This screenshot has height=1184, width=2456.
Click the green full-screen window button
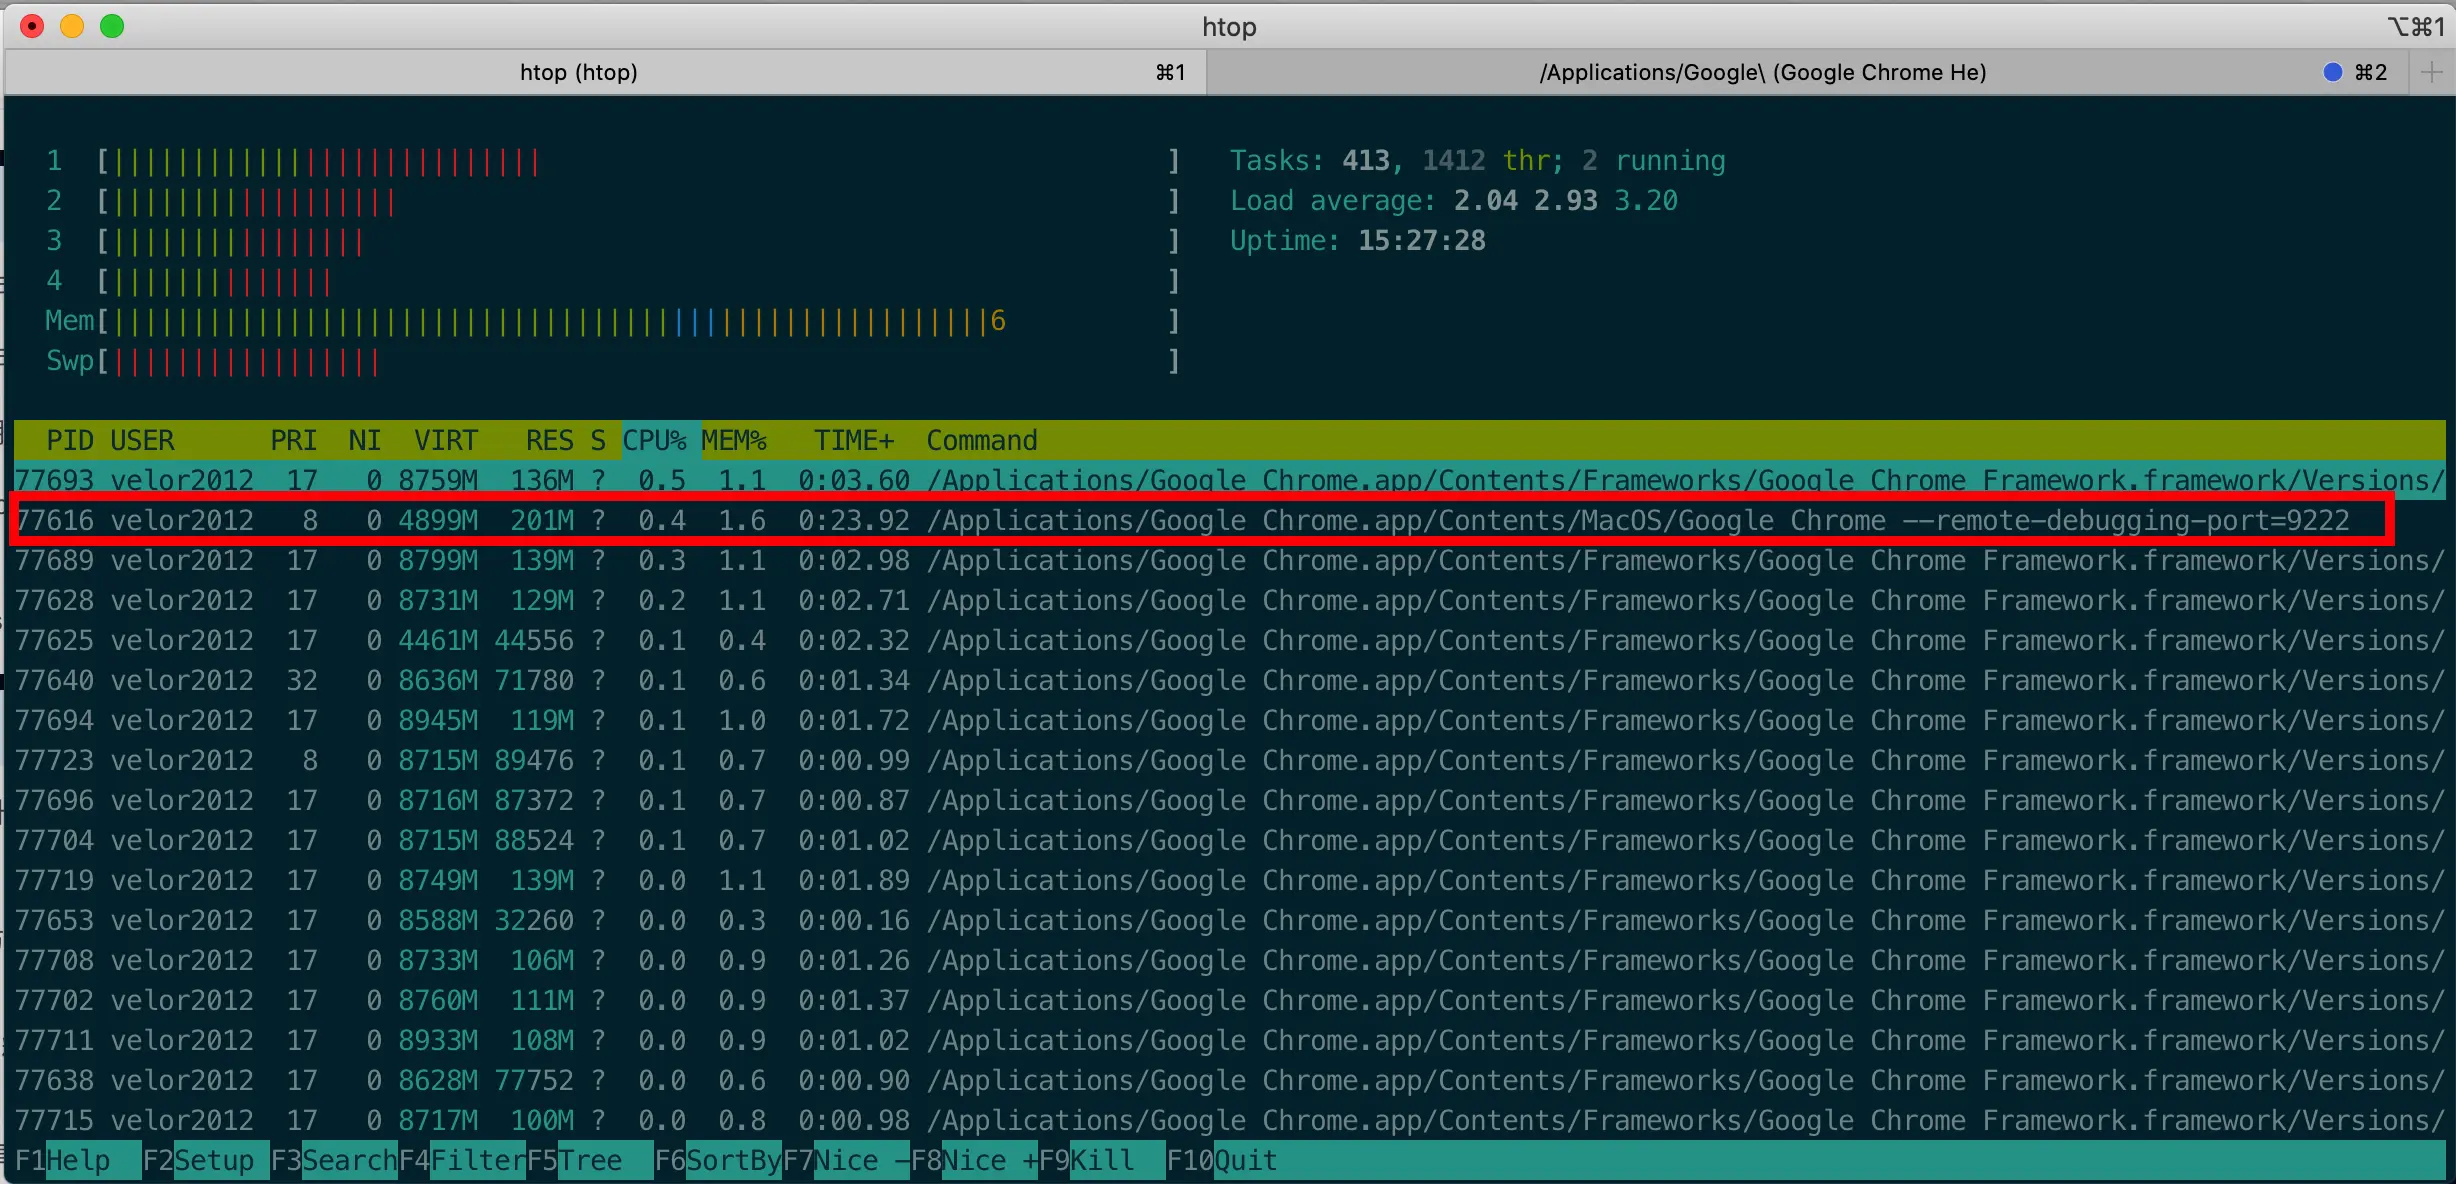112,26
